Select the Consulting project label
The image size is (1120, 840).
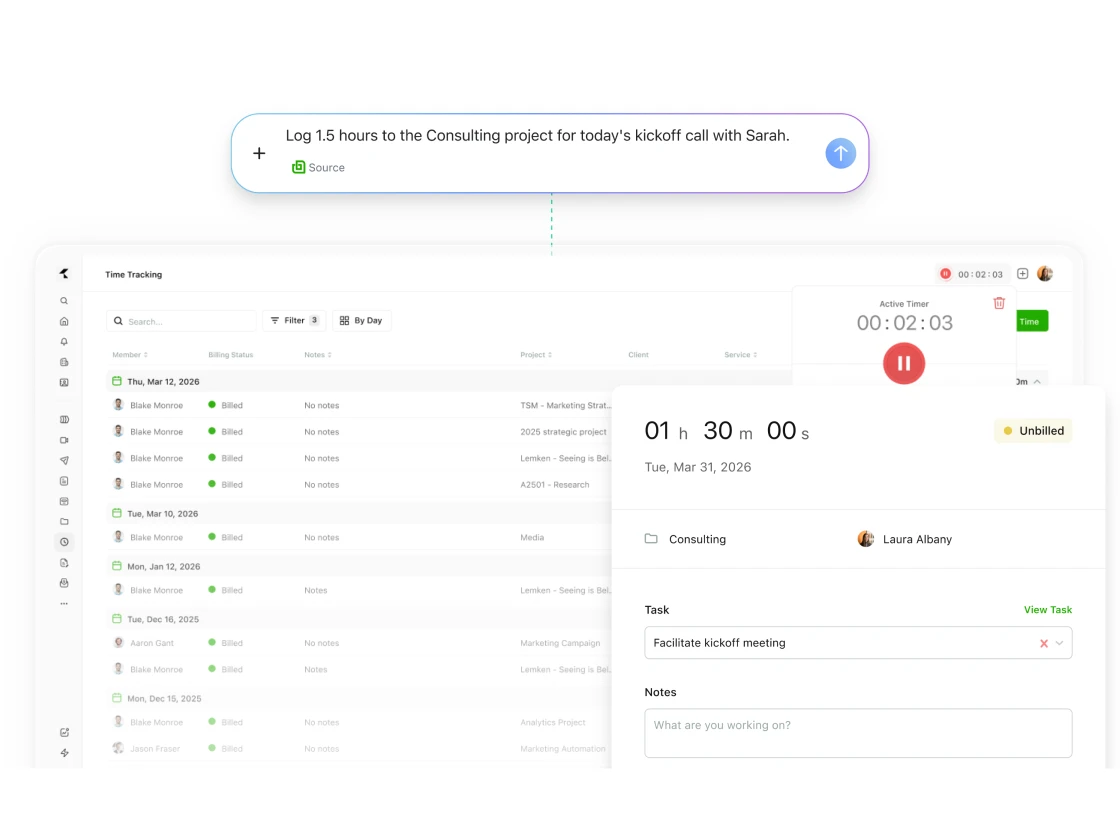[x=697, y=539]
